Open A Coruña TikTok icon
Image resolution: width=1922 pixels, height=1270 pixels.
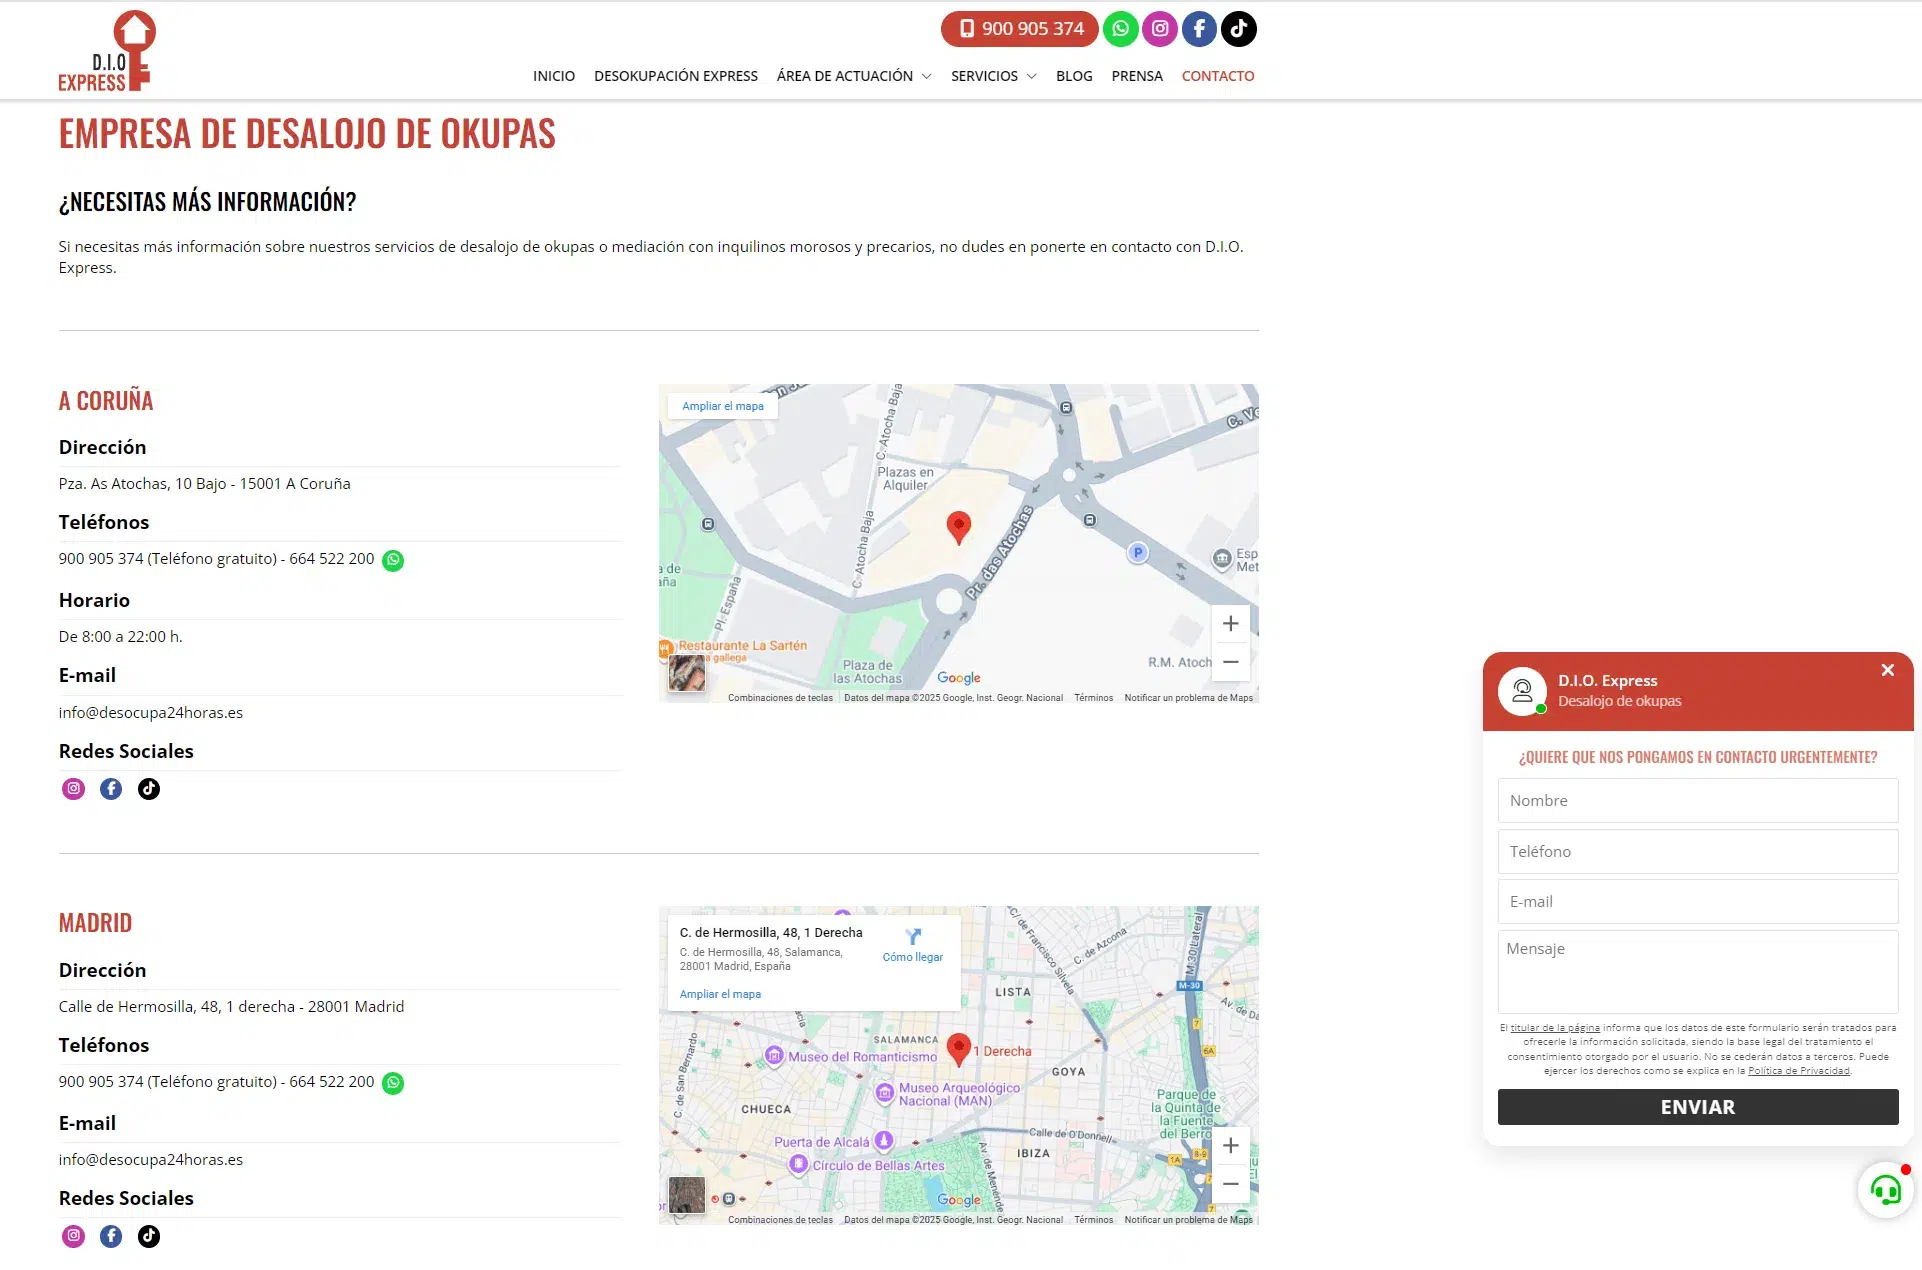[149, 789]
